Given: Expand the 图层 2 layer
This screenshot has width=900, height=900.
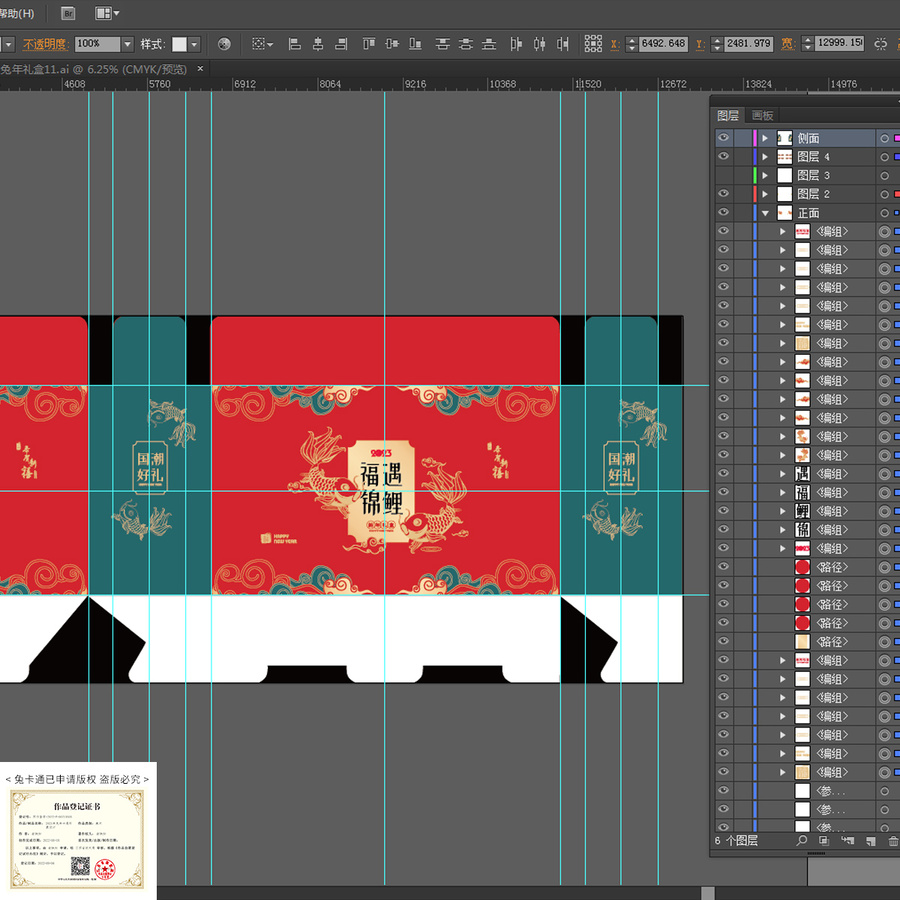Looking at the screenshot, I should coord(765,194).
